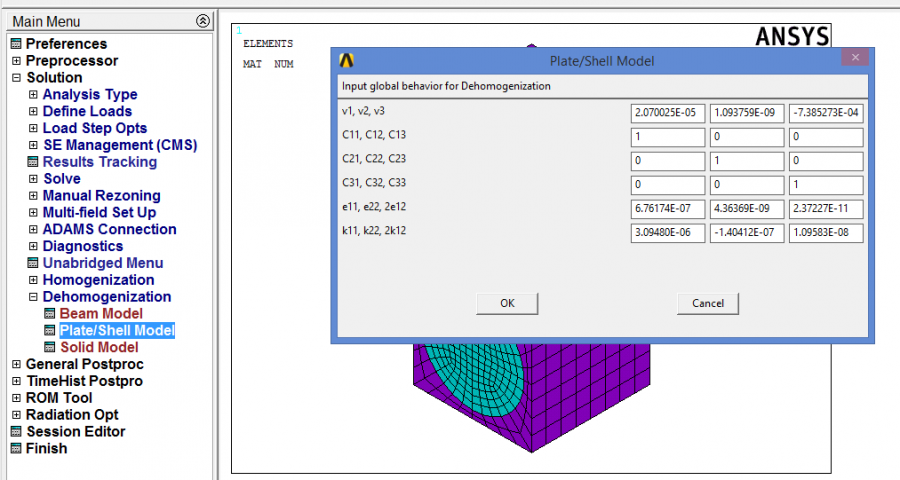900x480 pixels.
Task: Click the C21 input field
Action: (x=668, y=161)
